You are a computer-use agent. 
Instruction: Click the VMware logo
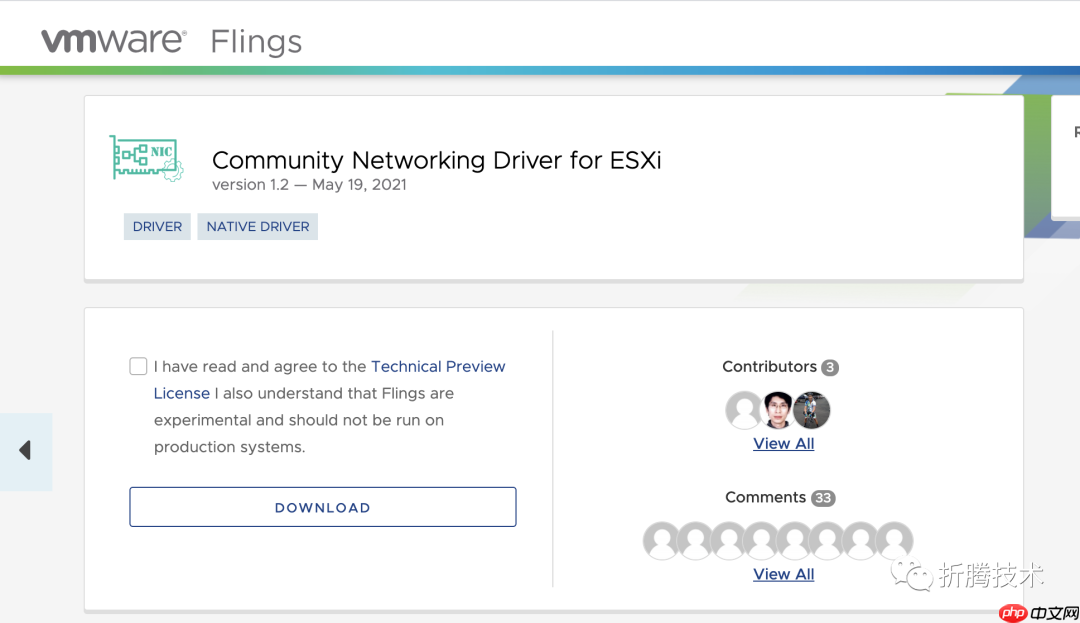[114, 41]
